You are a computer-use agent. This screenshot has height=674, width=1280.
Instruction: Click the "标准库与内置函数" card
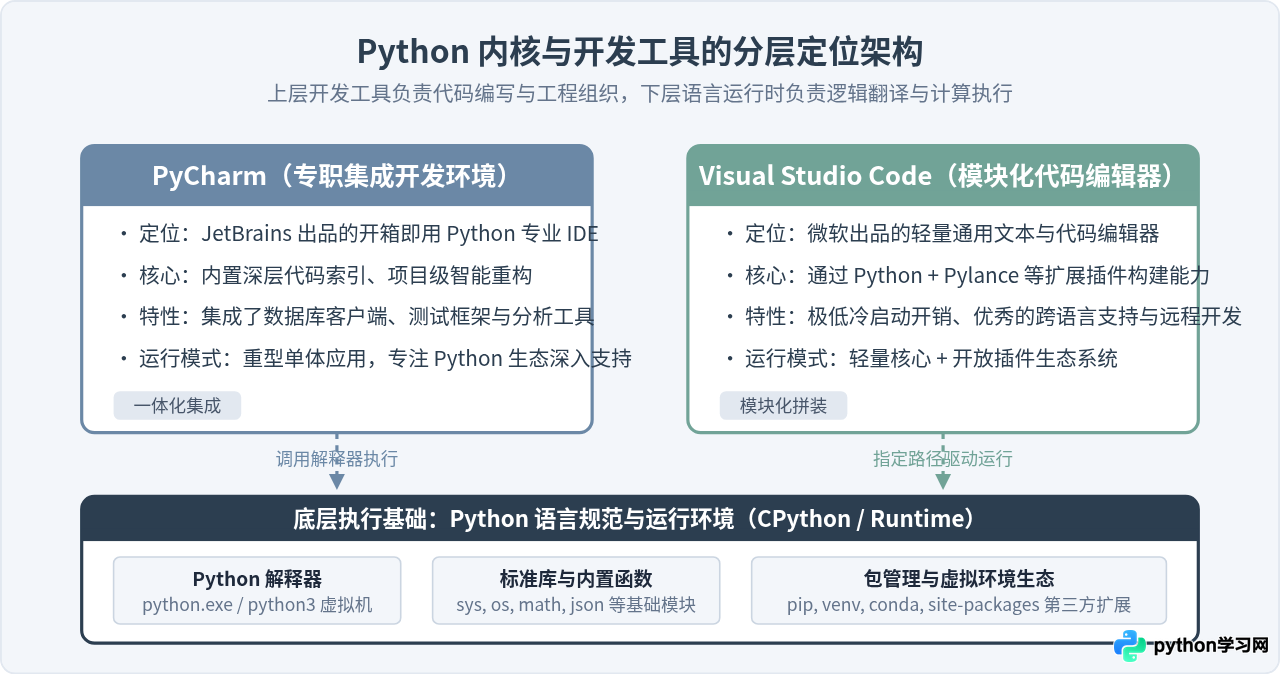(x=576, y=591)
